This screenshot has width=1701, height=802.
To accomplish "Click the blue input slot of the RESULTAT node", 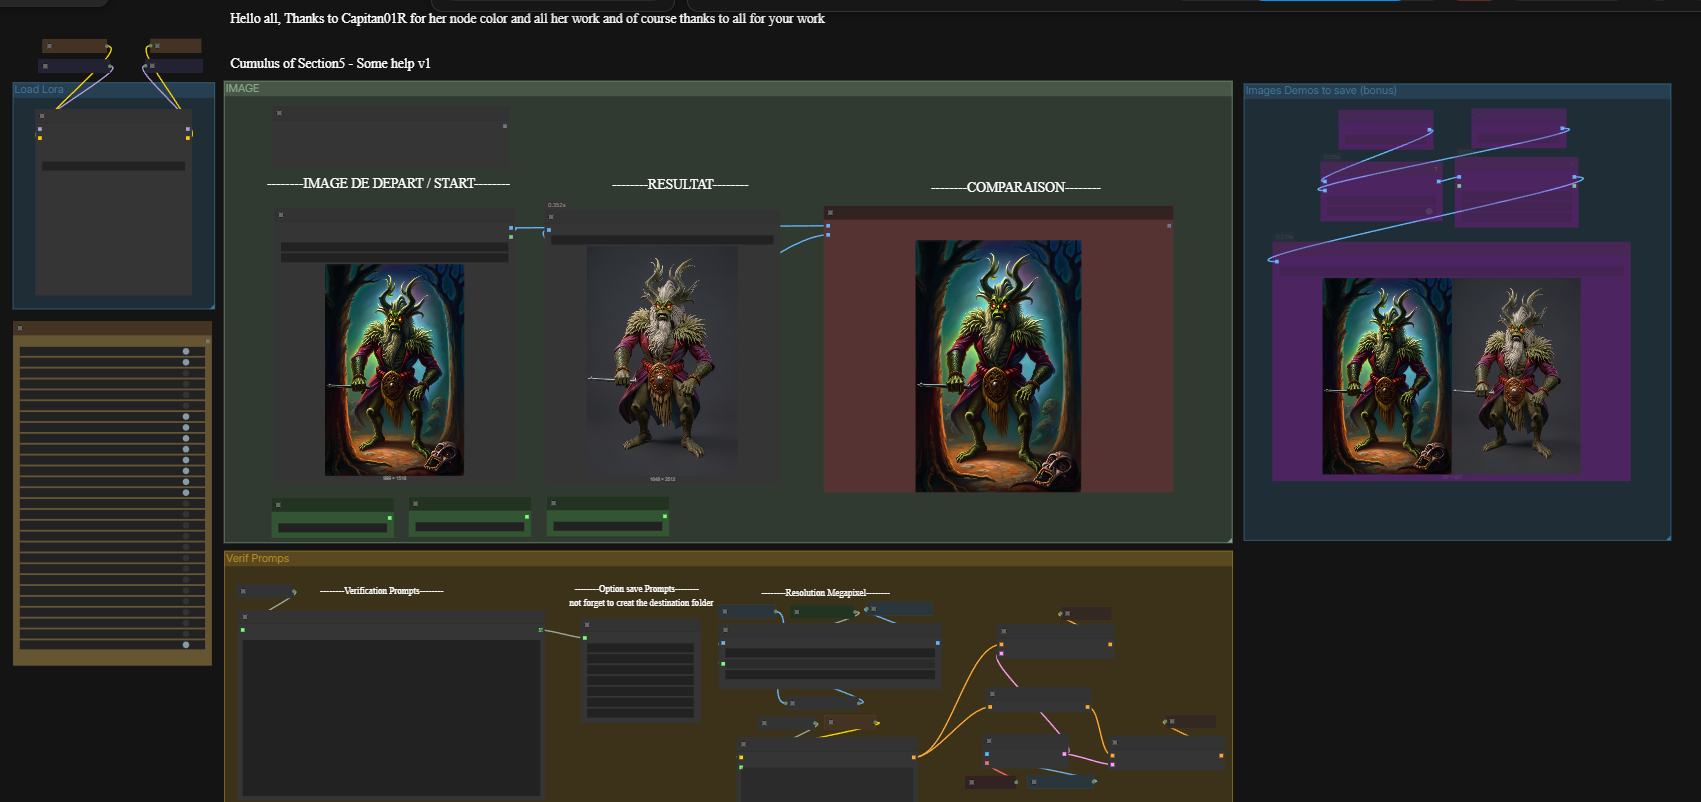I will (548, 230).
